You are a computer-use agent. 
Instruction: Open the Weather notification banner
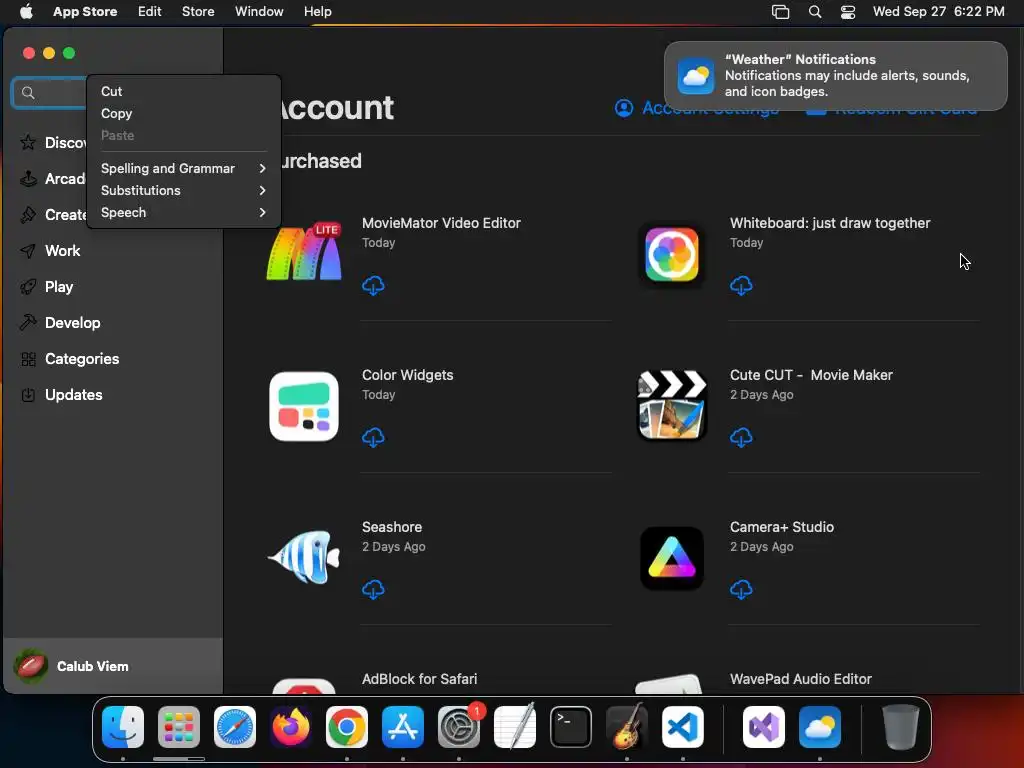coord(835,76)
